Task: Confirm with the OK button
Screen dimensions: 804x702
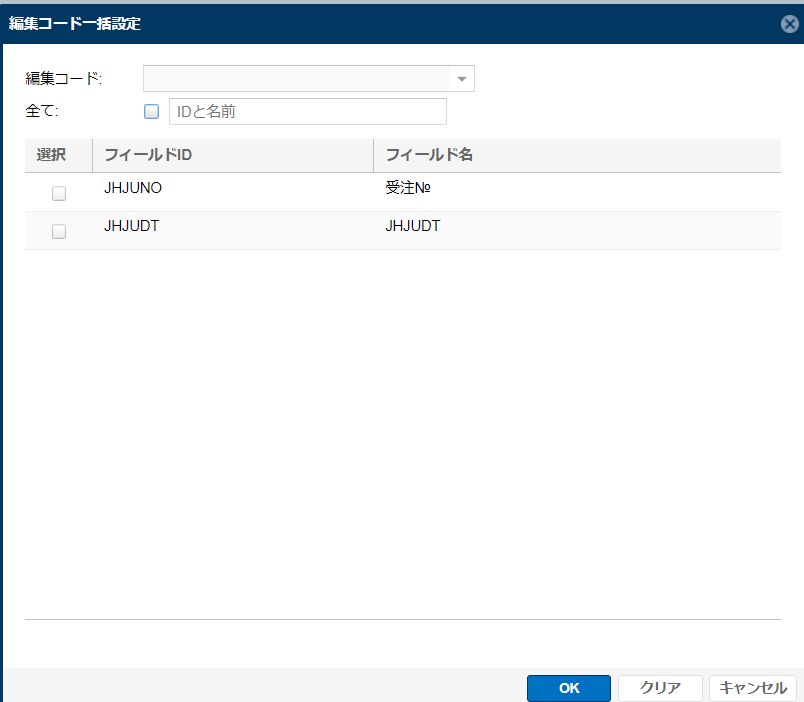Action: point(569,688)
